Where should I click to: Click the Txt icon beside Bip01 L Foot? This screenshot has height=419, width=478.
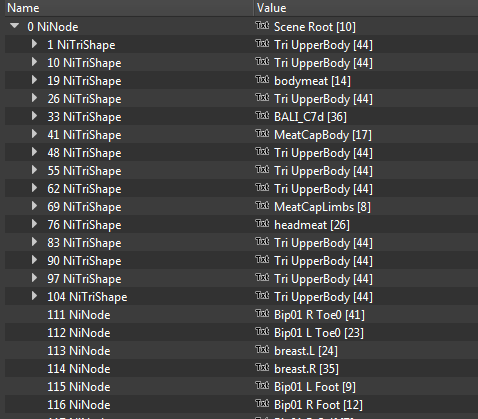(262, 386)
